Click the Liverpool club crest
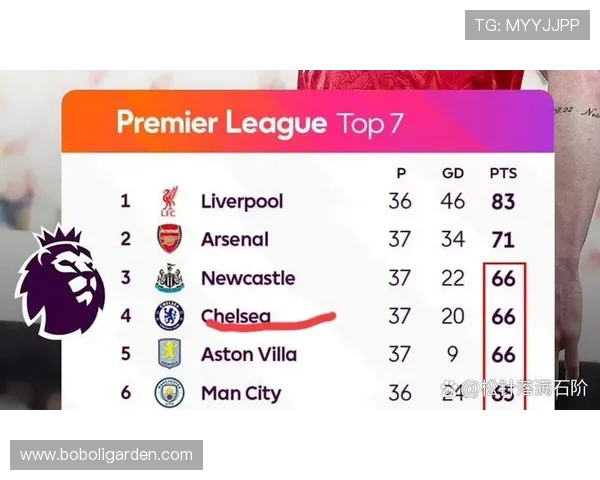This screenshot has width=600, height=480. [x=169, y=202]
